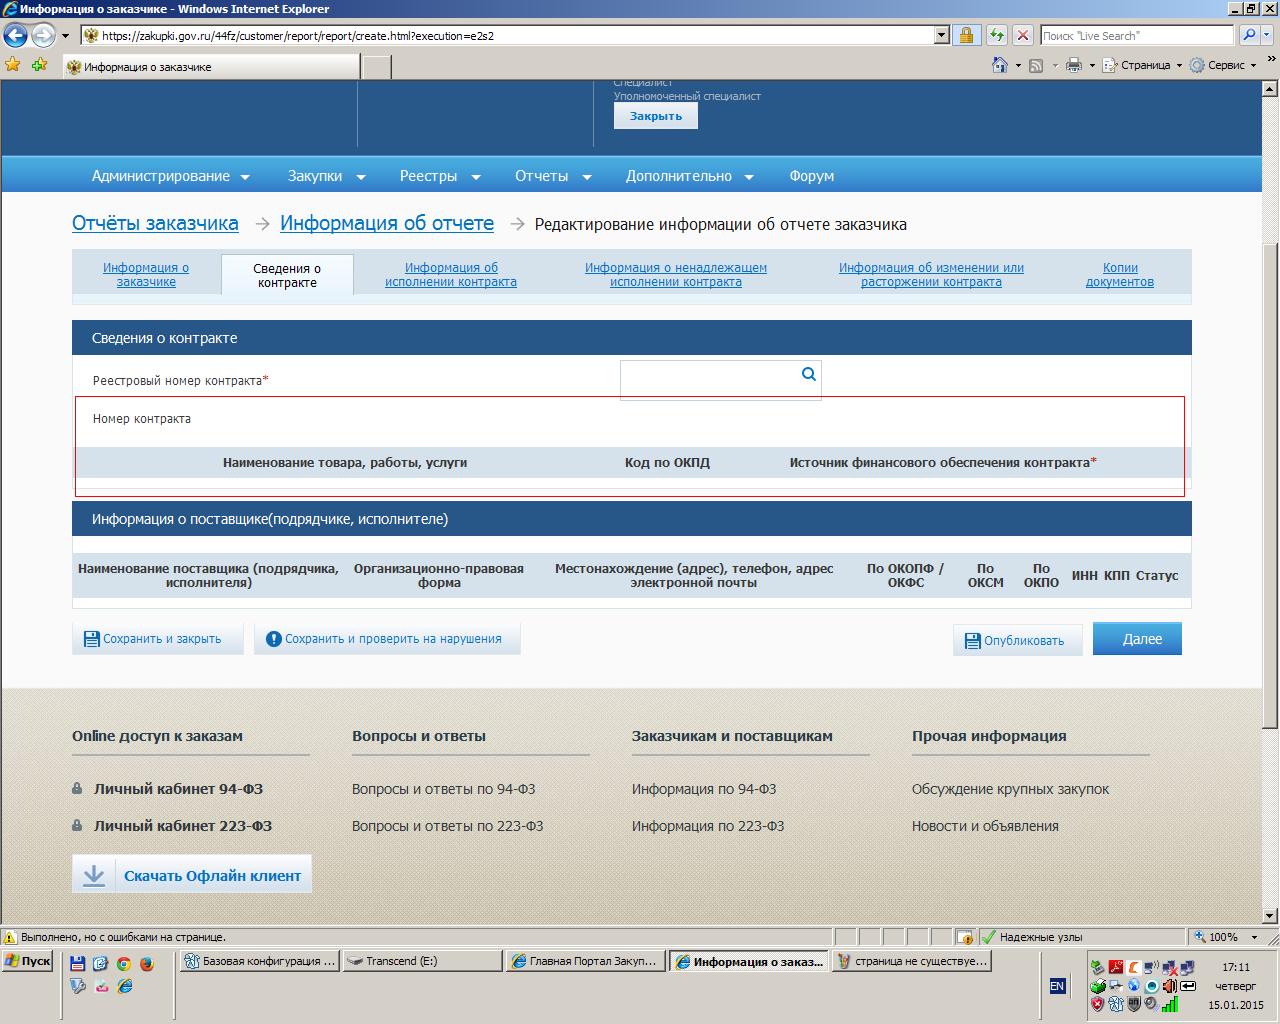This screenshot has height=1024, width=1280.
Task: Open the Favorites star icon
Action: [13, 65]
